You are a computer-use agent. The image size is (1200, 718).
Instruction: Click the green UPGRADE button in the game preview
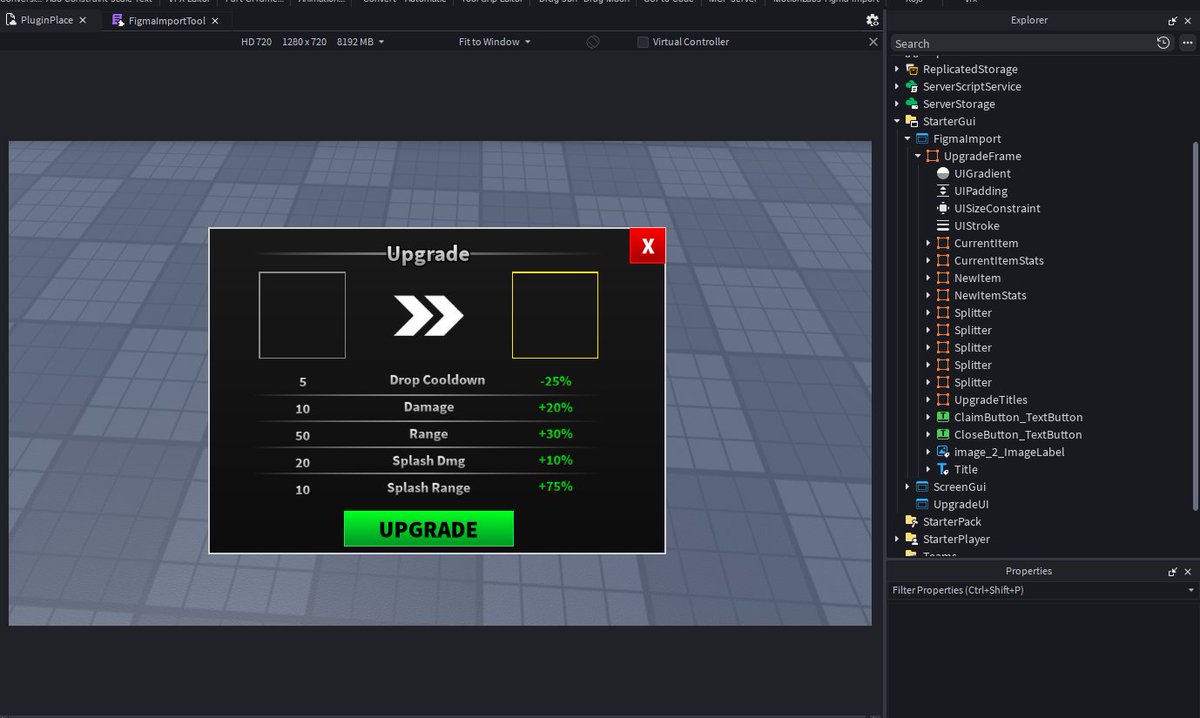click(428, 529)
